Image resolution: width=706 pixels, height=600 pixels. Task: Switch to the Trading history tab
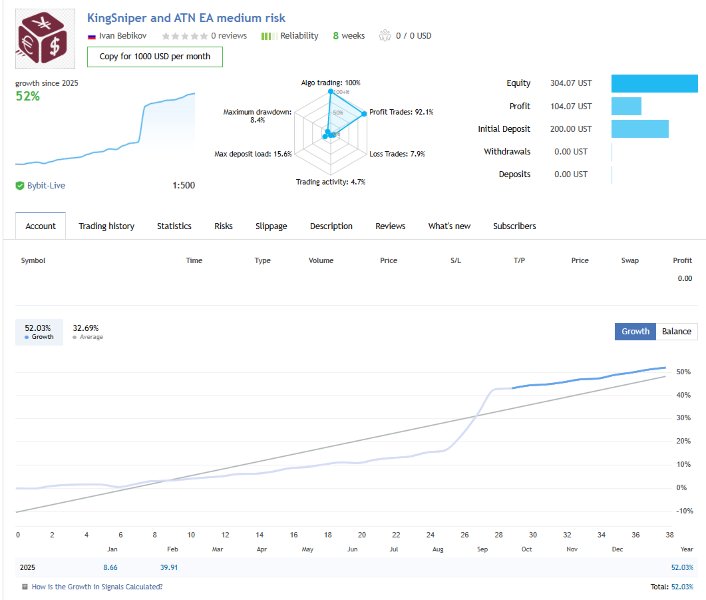(107, 226)
